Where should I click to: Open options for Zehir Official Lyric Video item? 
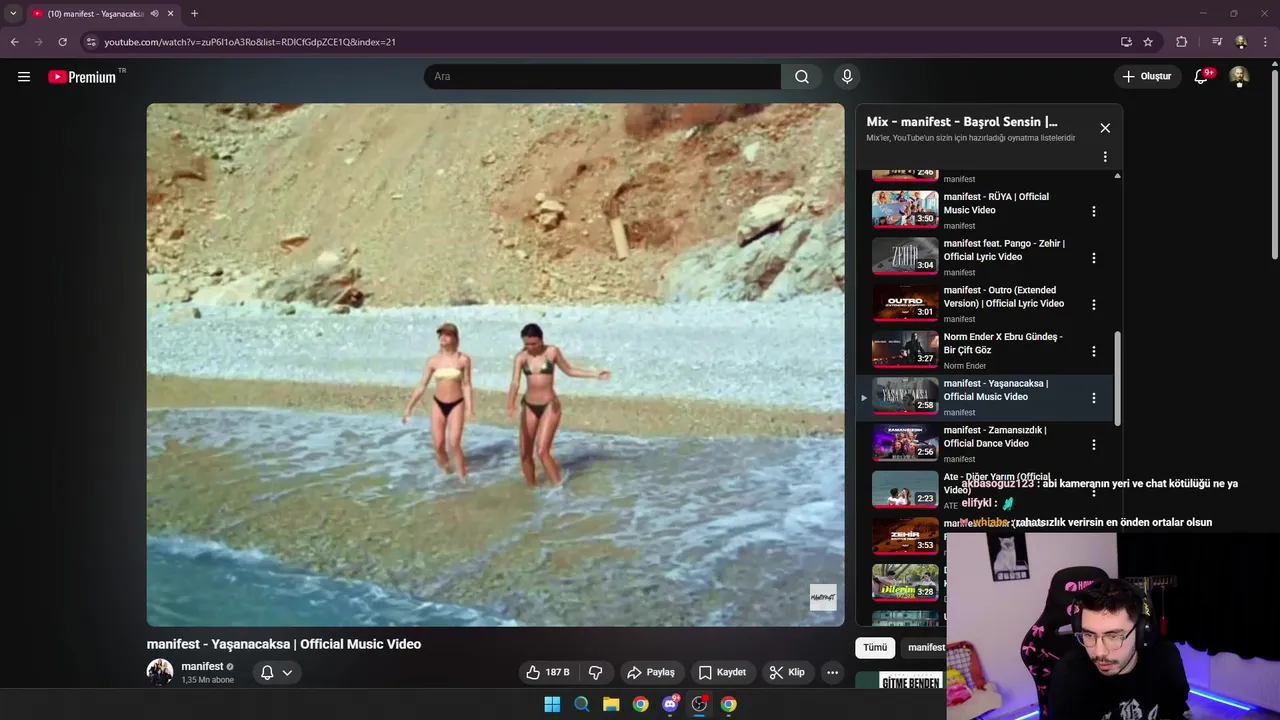(1093, 258)
